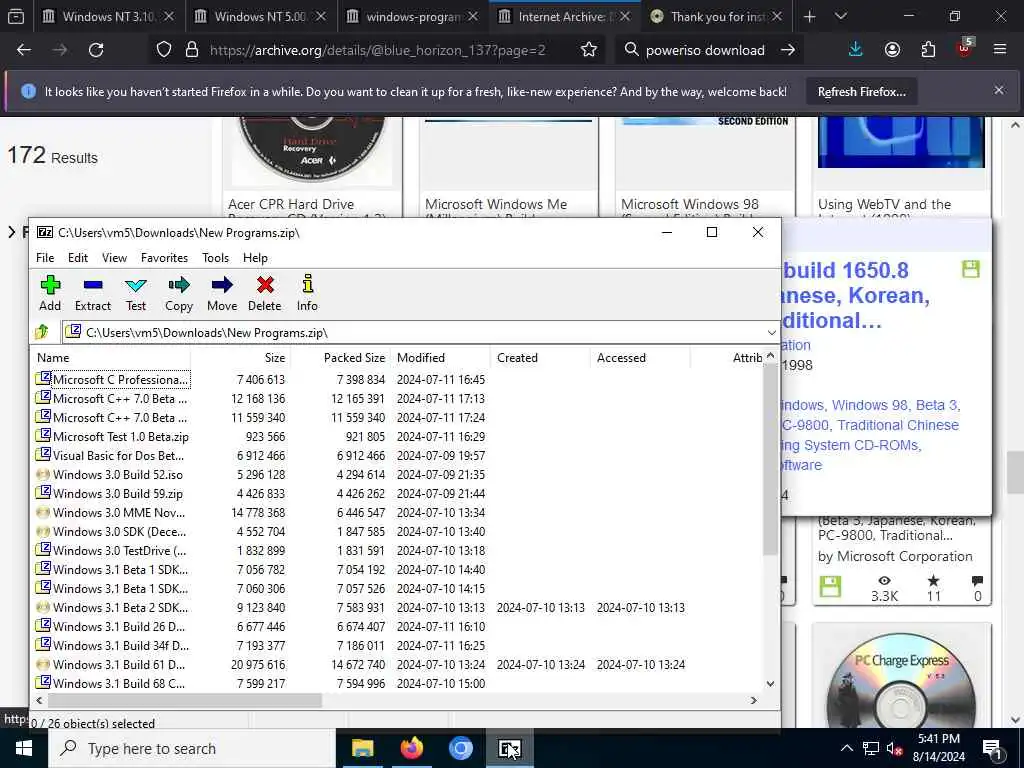Go back one page in Firefox
The width and height of the screenshot is (1024, 768).
[x=24, y=50]
